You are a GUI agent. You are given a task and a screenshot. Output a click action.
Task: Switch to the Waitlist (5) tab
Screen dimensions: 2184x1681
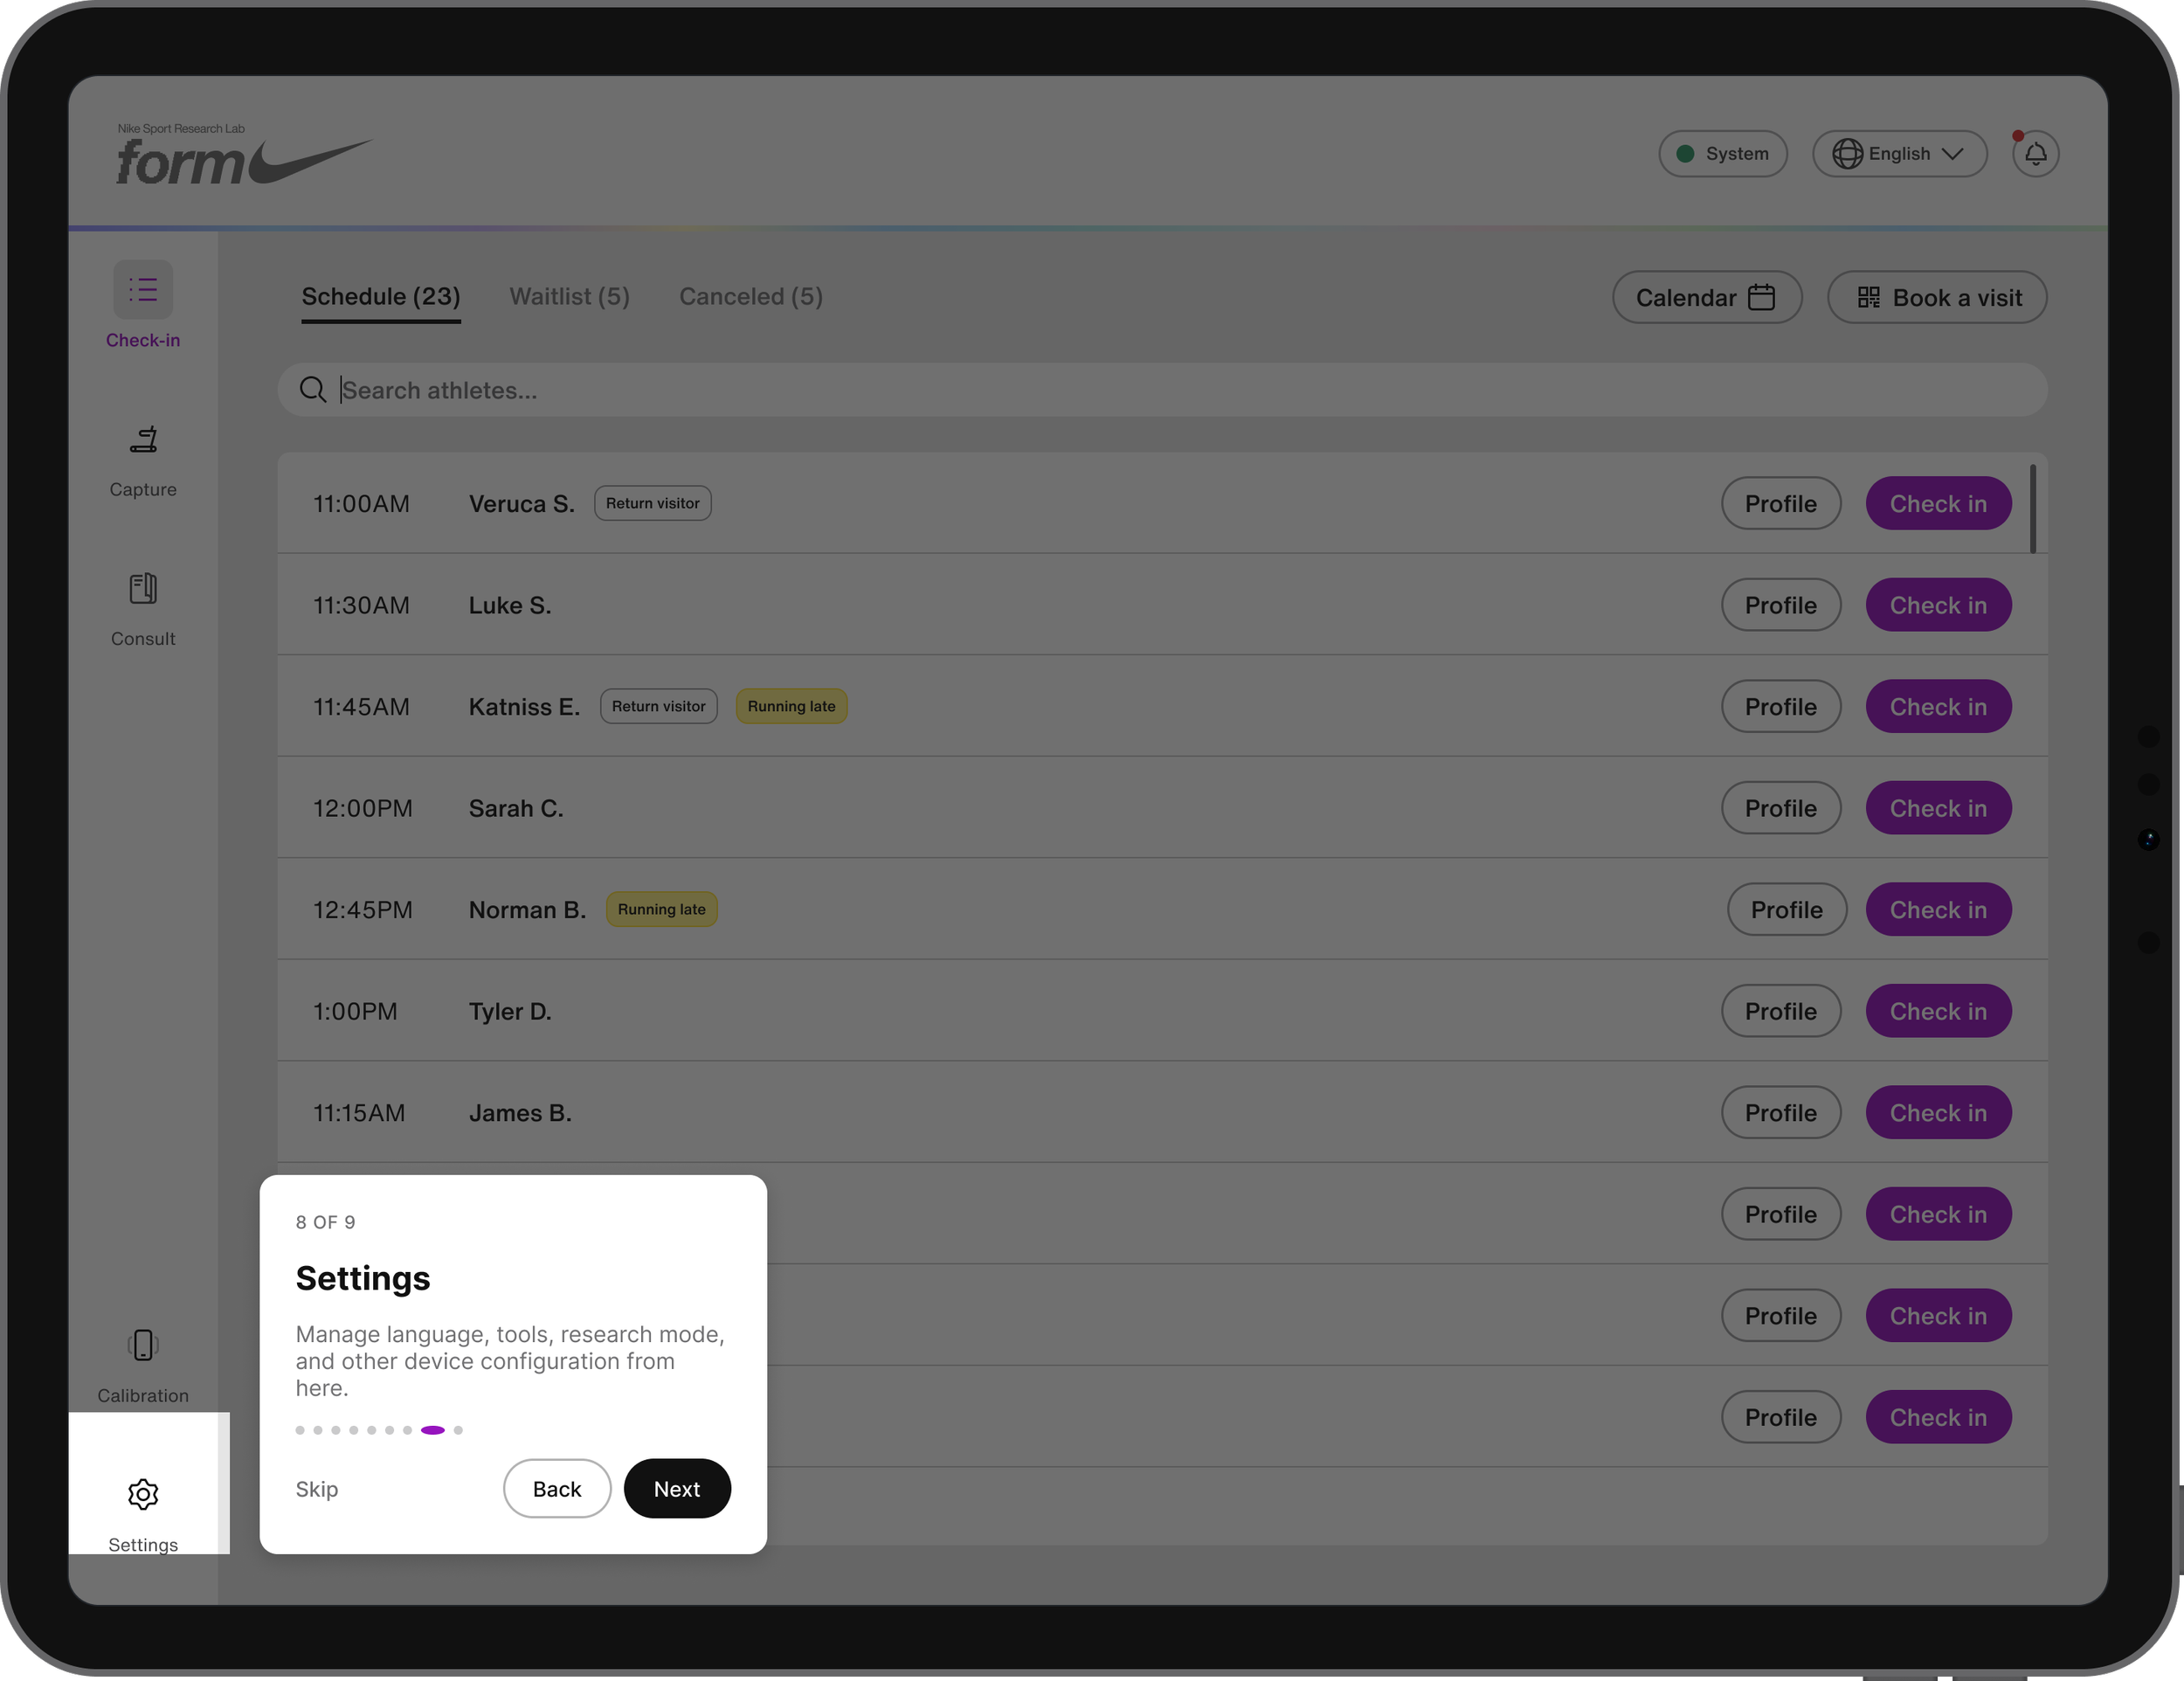coord(569,297)
